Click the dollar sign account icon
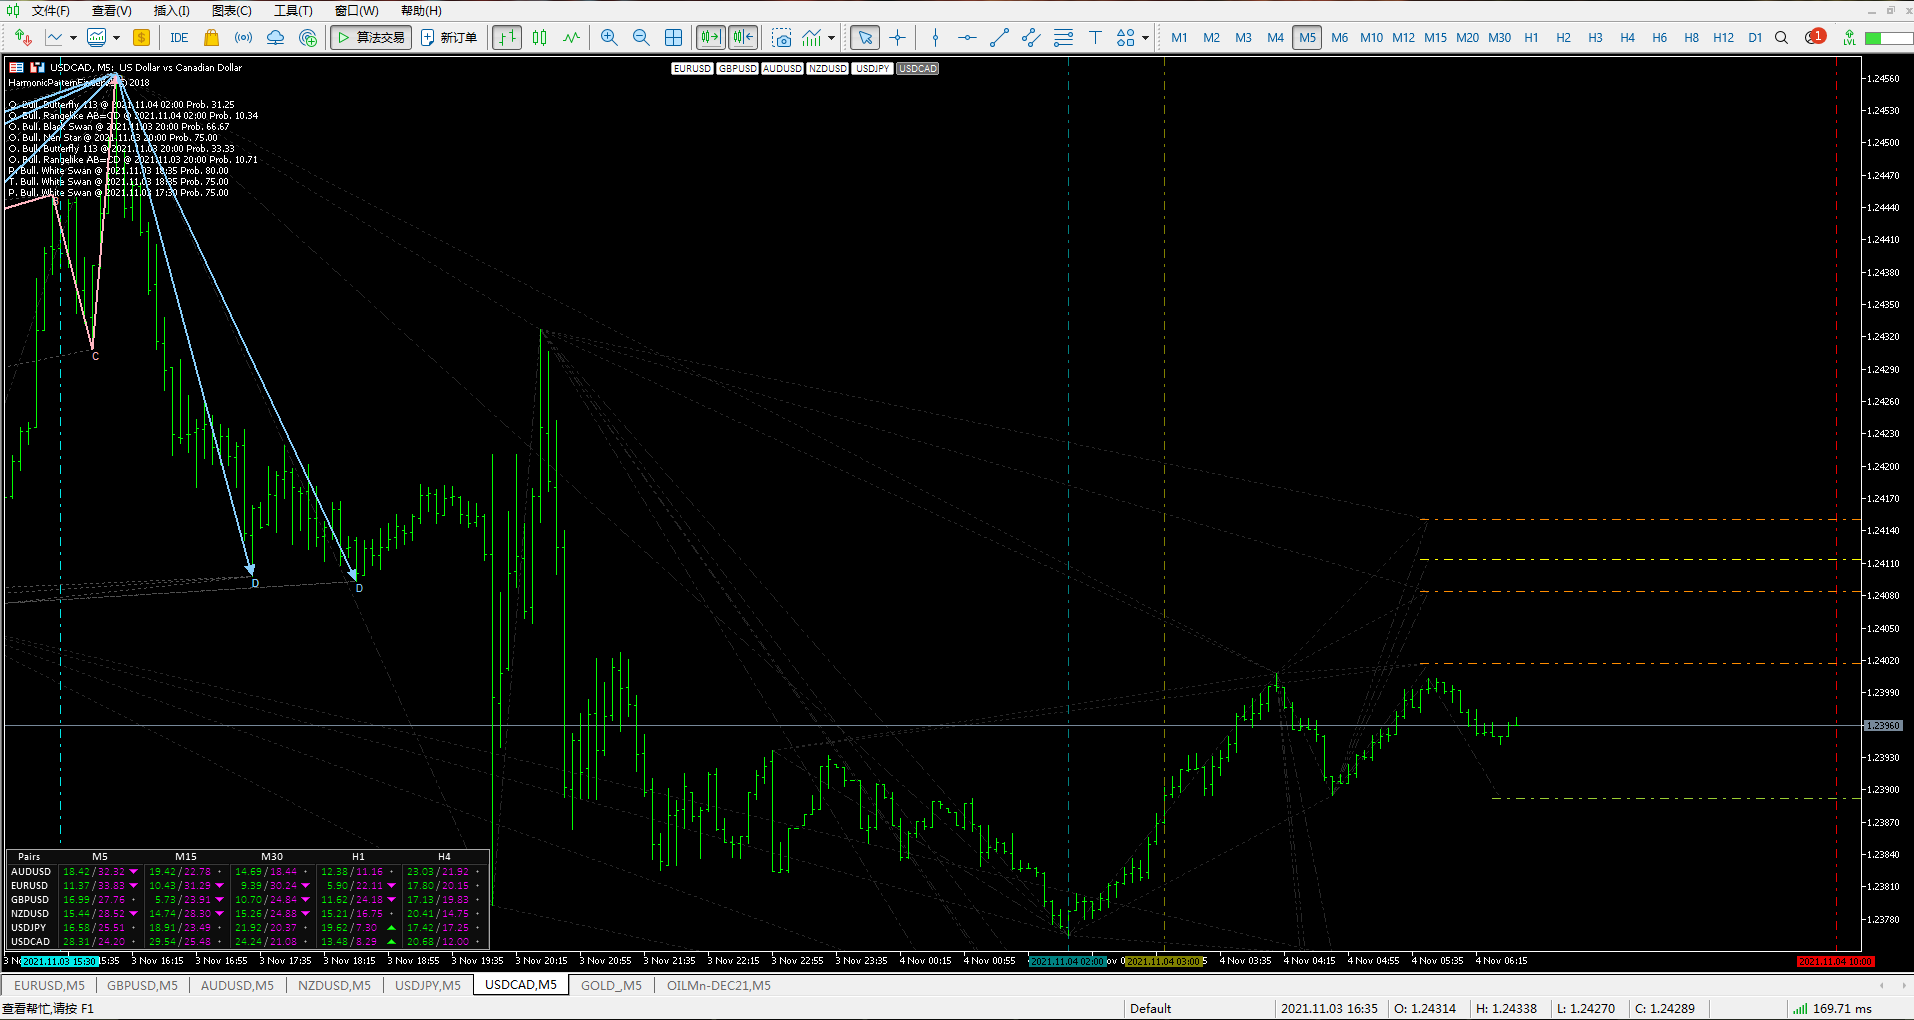The height and width of the screenshot is (1020, 1914). pos(141,38)
